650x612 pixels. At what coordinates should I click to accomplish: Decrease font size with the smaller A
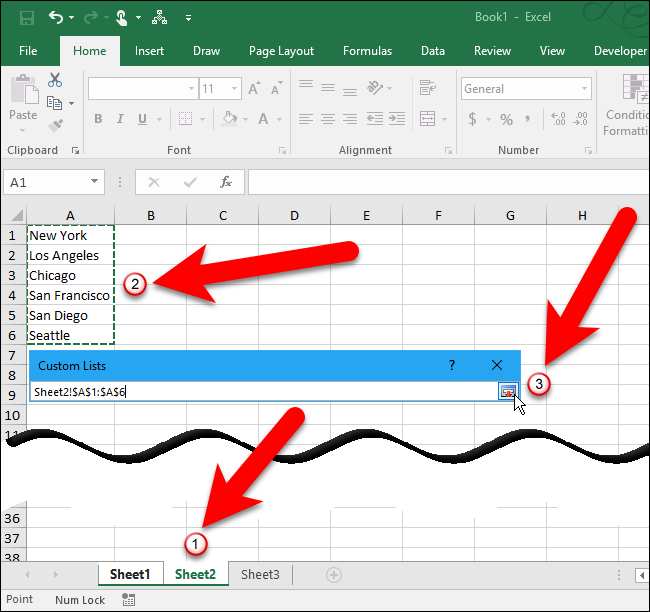[276, 88]
